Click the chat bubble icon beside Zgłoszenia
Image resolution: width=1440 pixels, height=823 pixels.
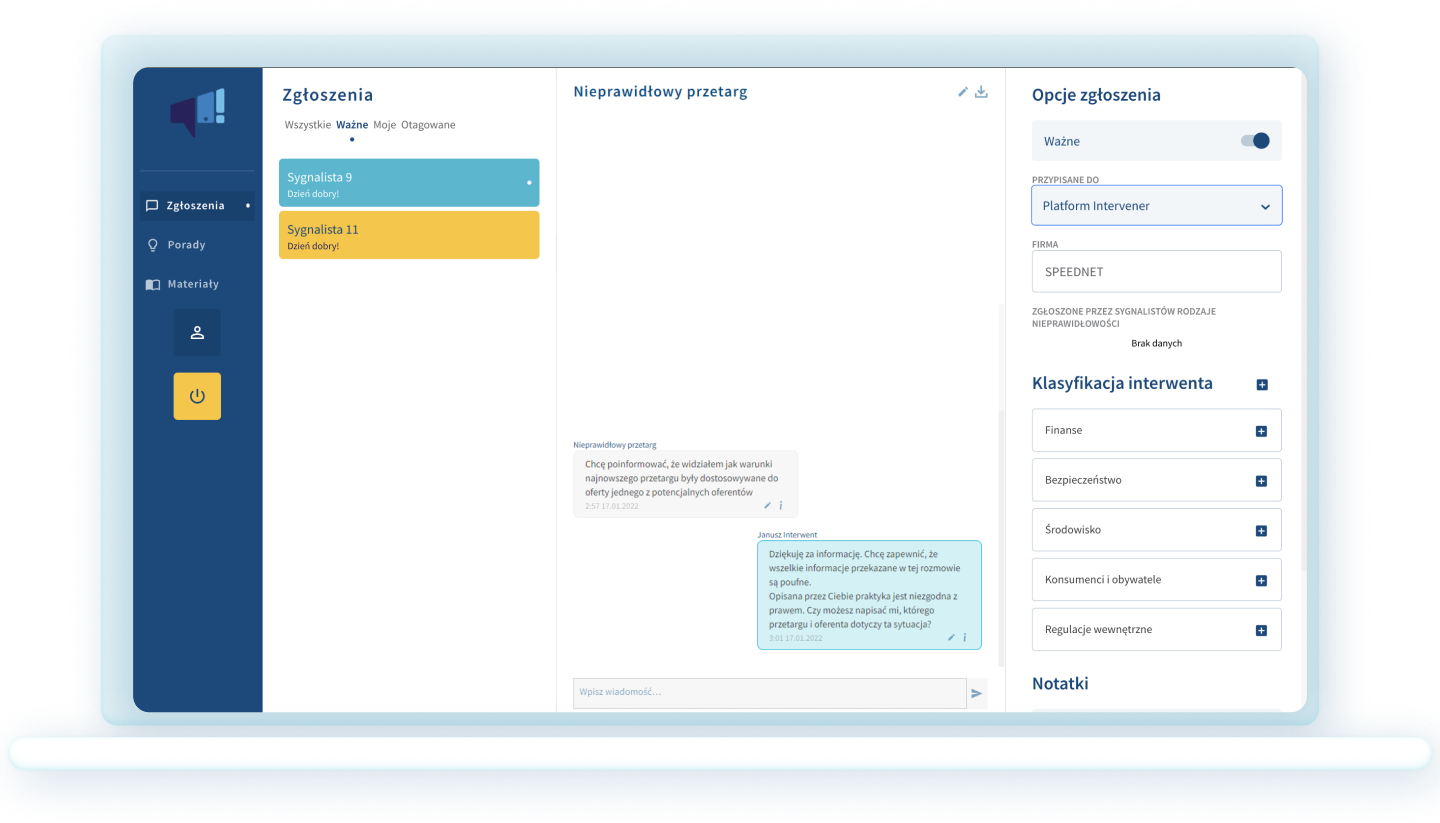click(x=152, y=205)
